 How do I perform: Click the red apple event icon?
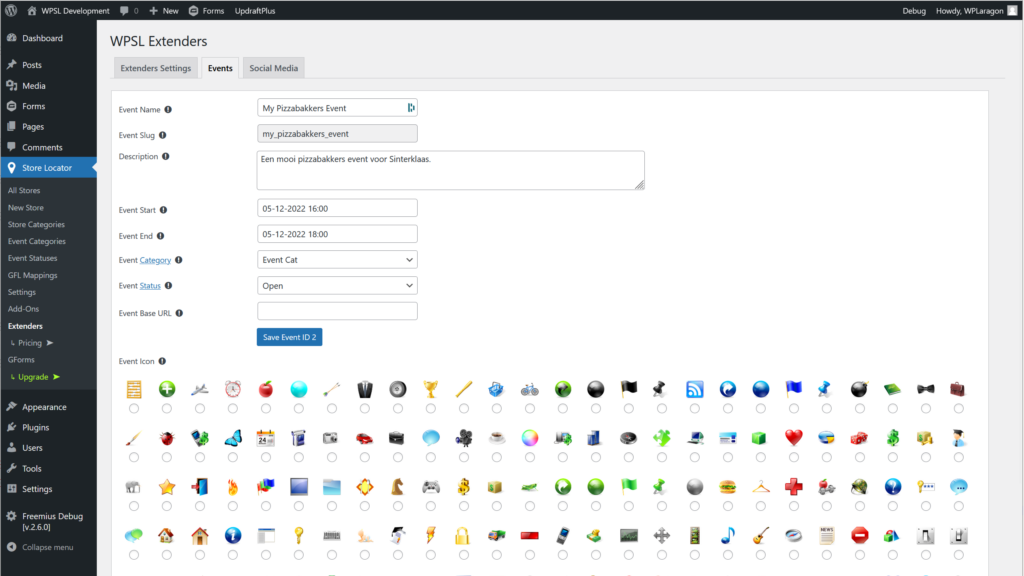pyautogui.click(x=266, y=389)
